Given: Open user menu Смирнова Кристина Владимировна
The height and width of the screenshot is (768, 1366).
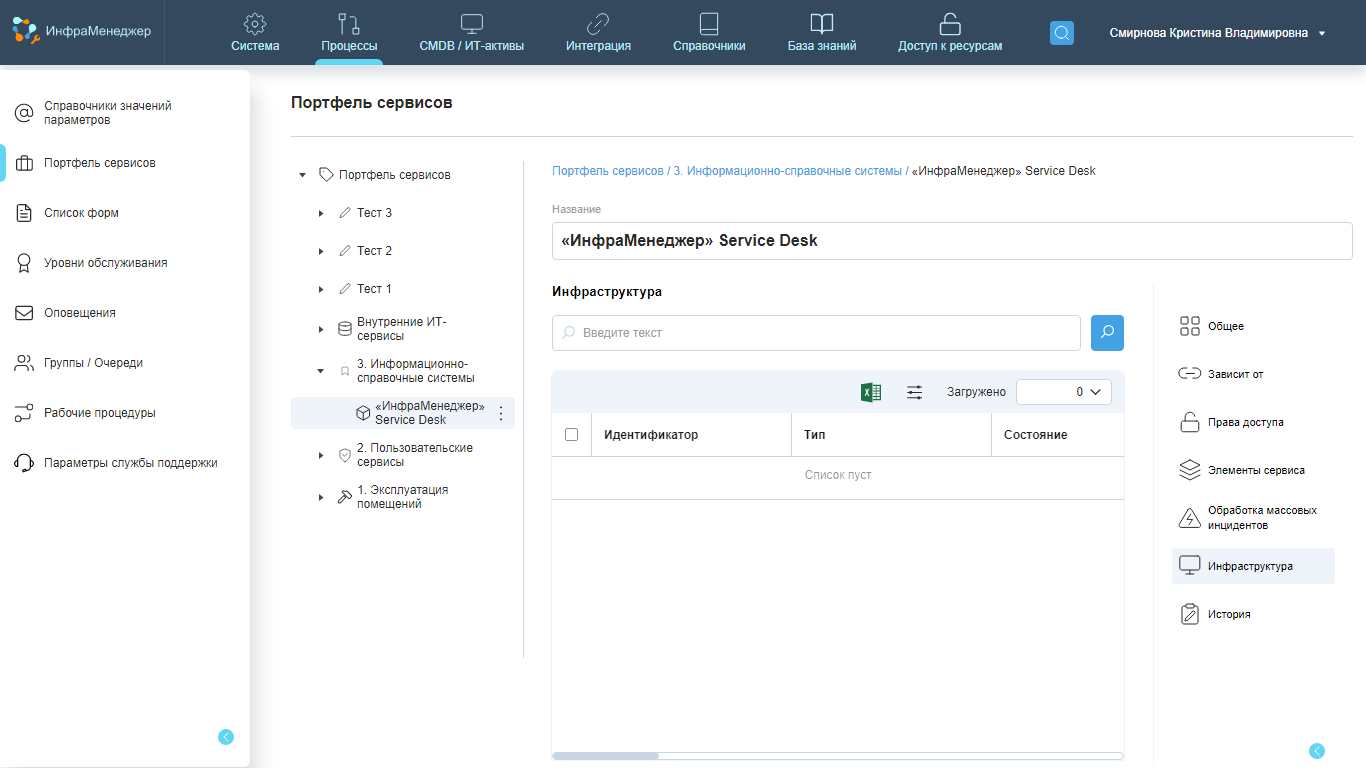Looking at the screenshot, I should 1217,33.
